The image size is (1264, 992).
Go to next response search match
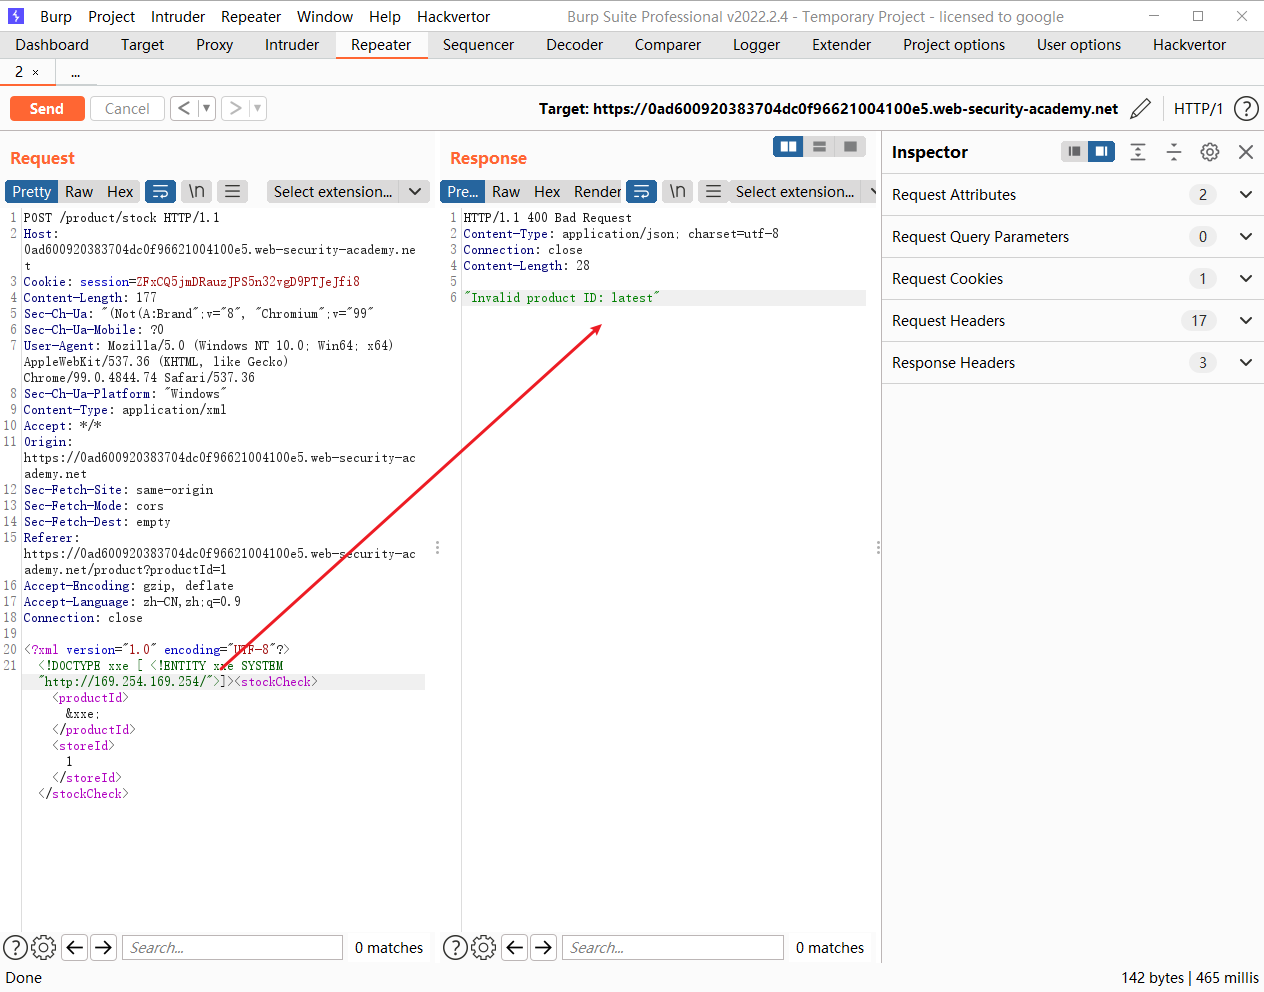(x=544, y=947)
